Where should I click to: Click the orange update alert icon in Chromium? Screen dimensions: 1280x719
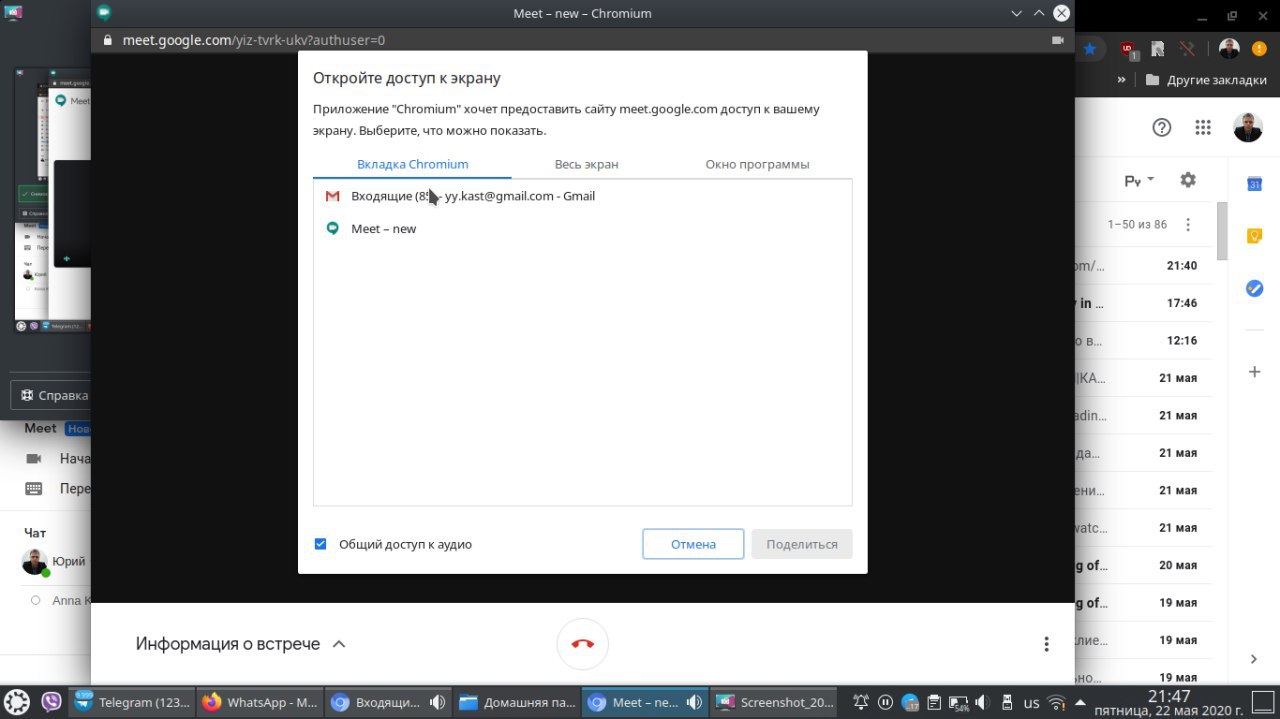pos(1259,48)
